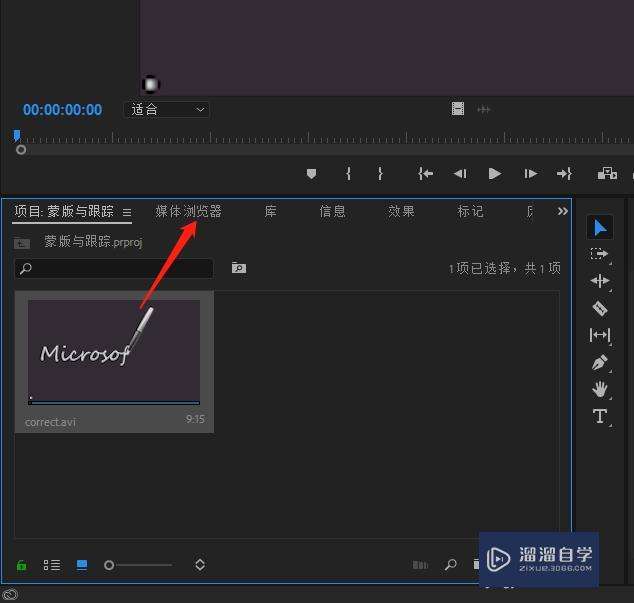Select the Razor tool

(599, 309)
